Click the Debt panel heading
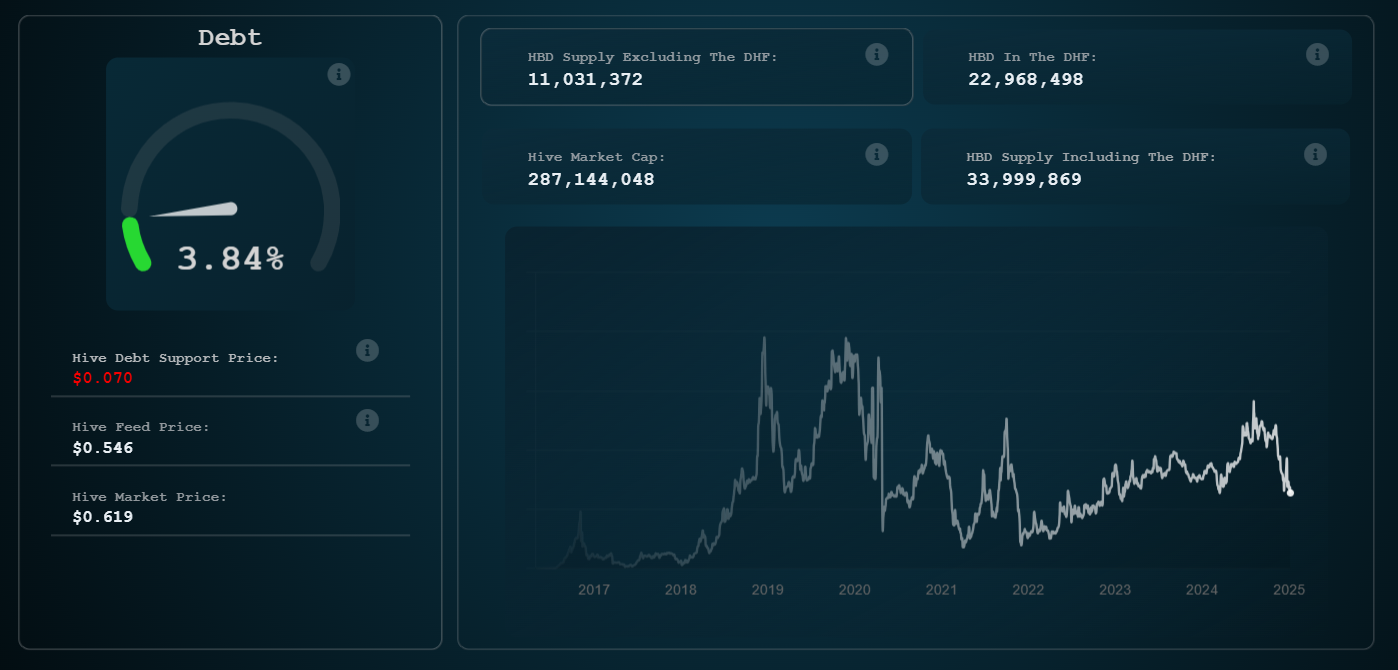This screenshot has height=670, width=1398. 230,38
